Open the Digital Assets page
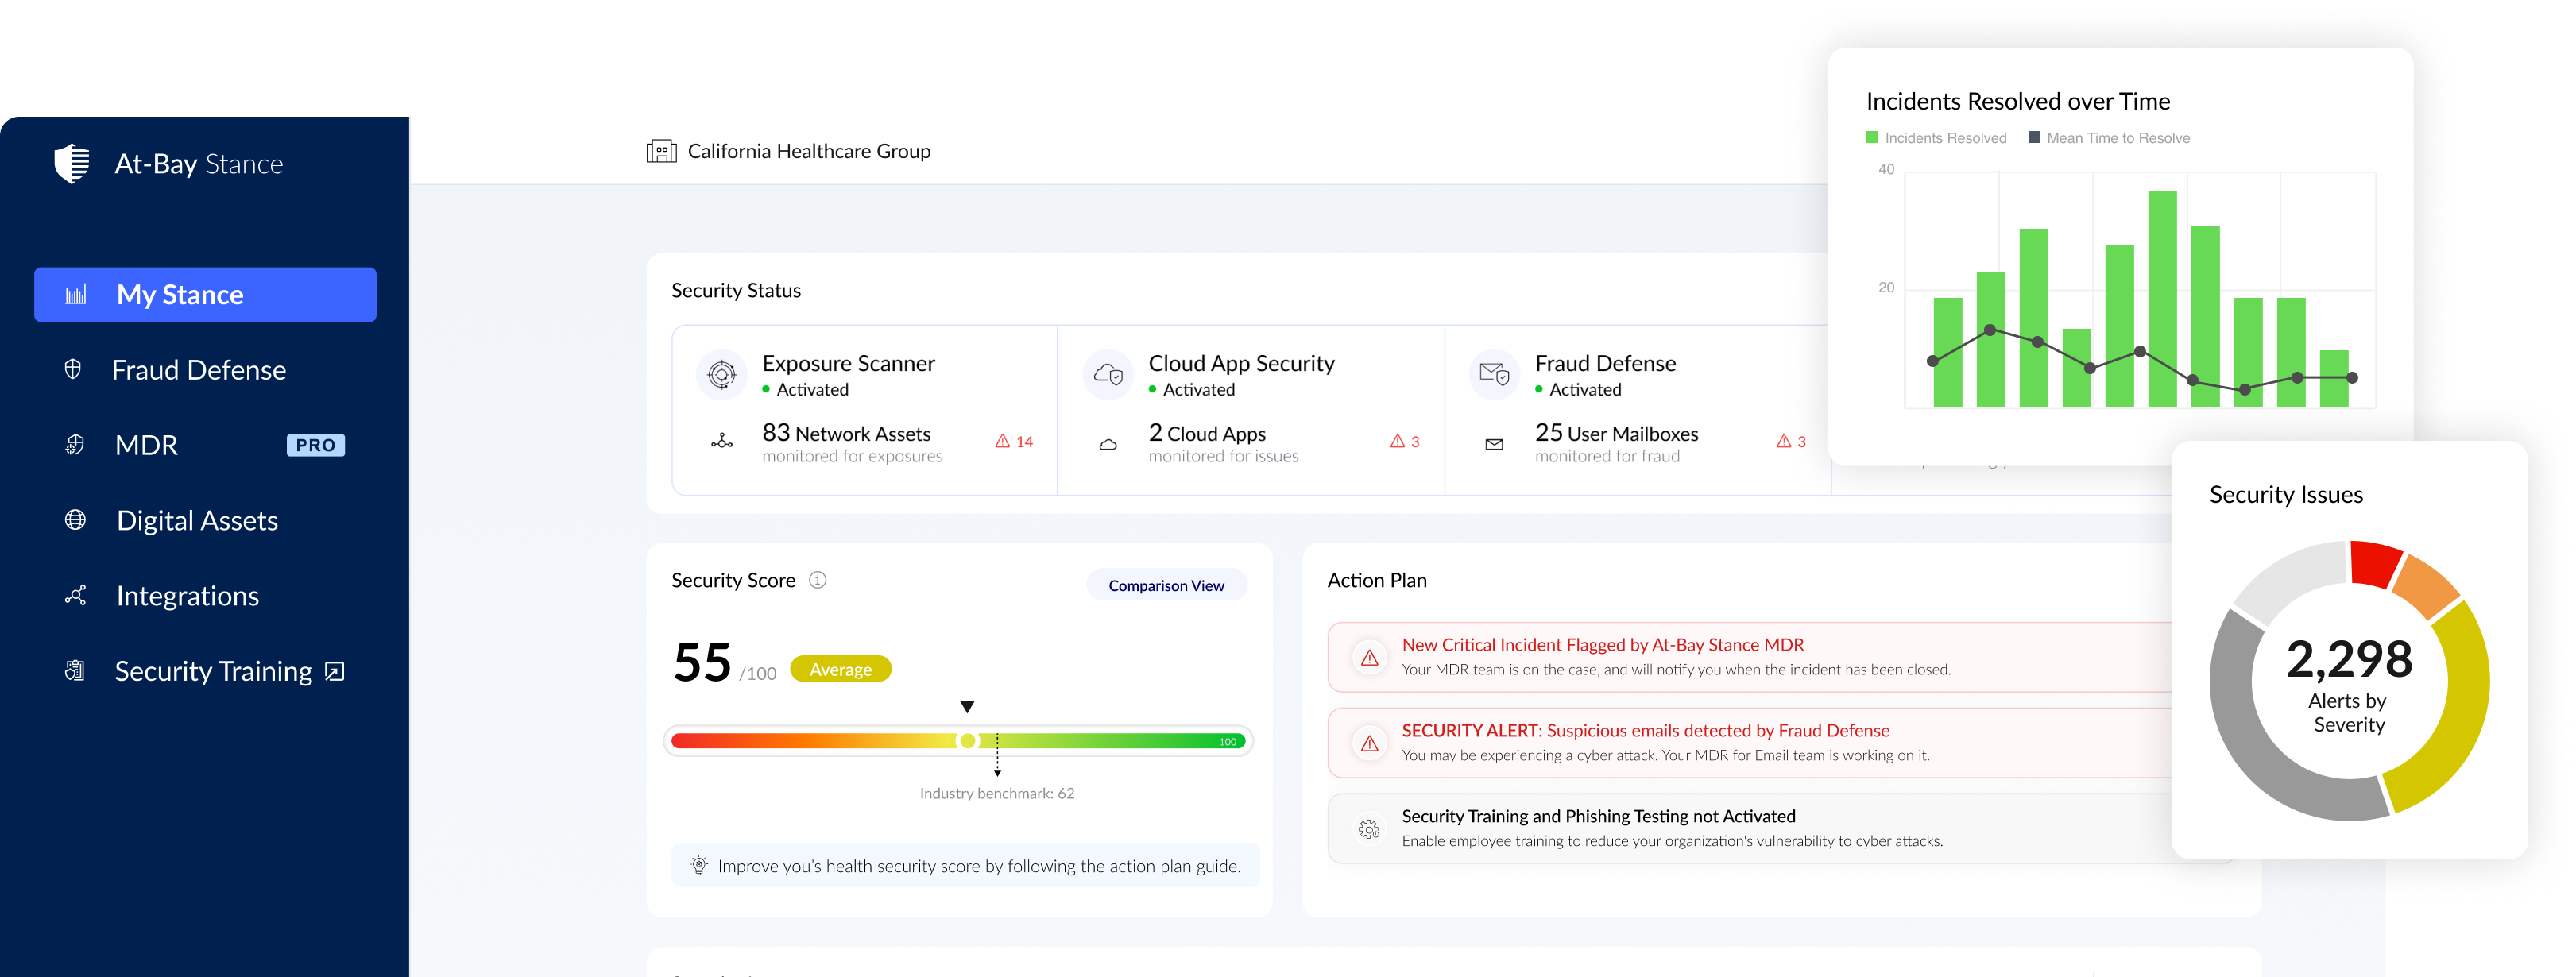 pos(197,521)
